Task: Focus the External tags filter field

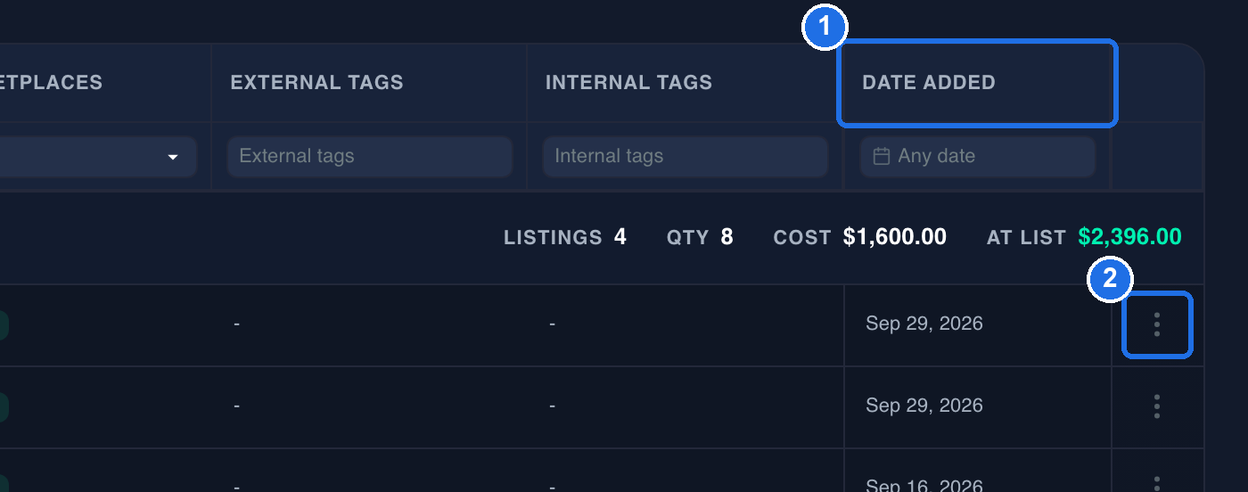Action: click(x=370, y=156)
